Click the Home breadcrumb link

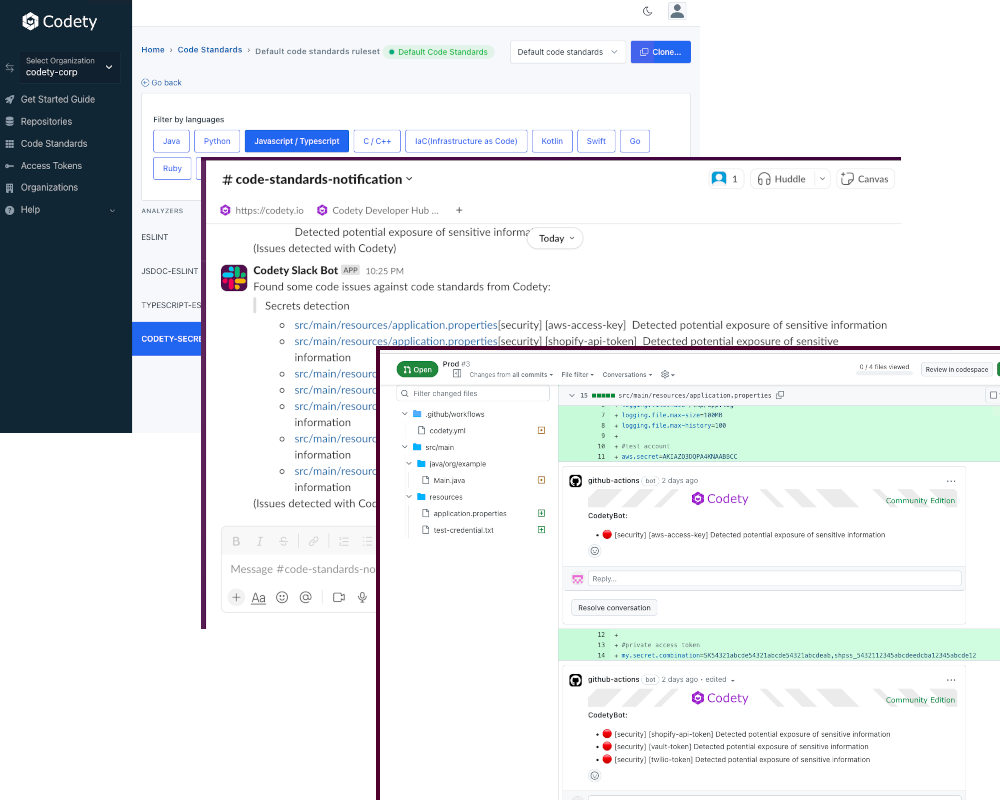click(153, 50)
